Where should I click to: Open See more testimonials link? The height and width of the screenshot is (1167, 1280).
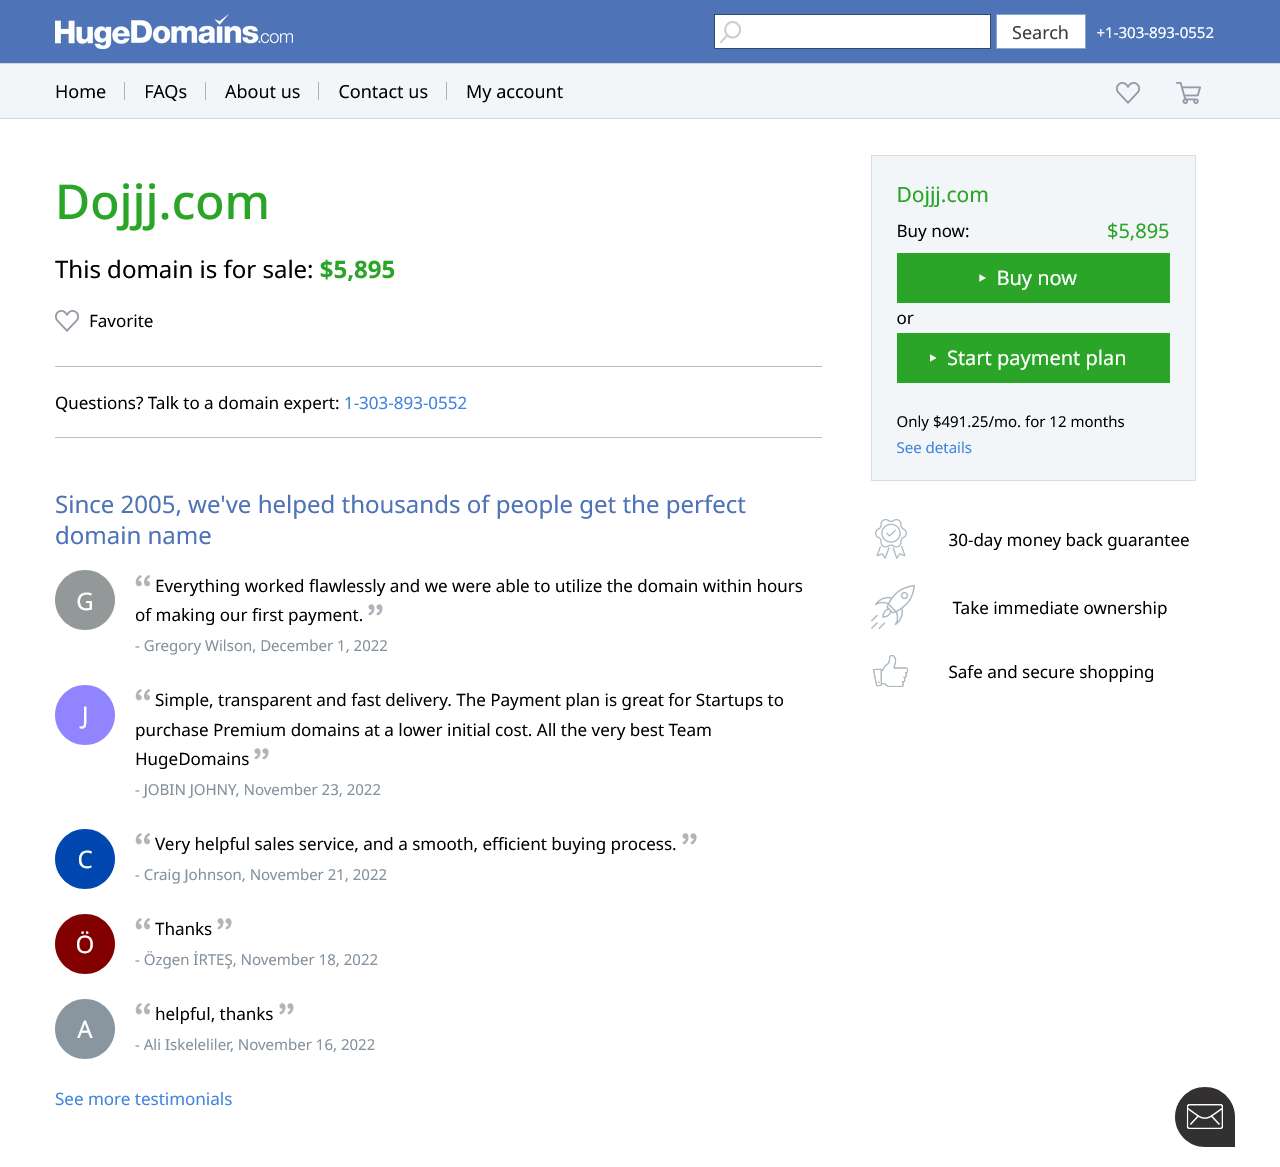pos(143,1099)
